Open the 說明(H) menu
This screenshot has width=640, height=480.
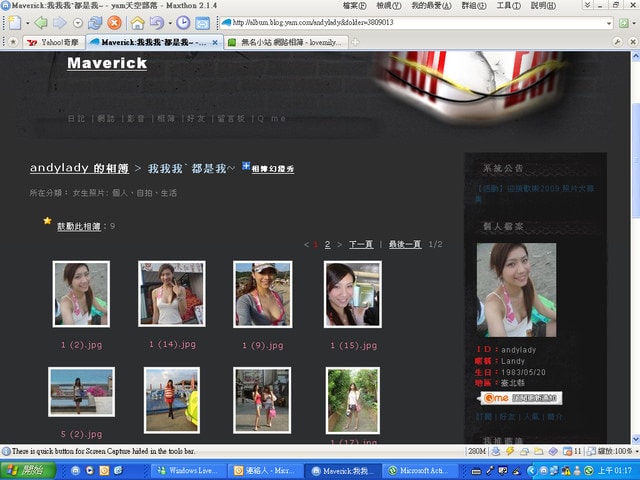point(543,6)
